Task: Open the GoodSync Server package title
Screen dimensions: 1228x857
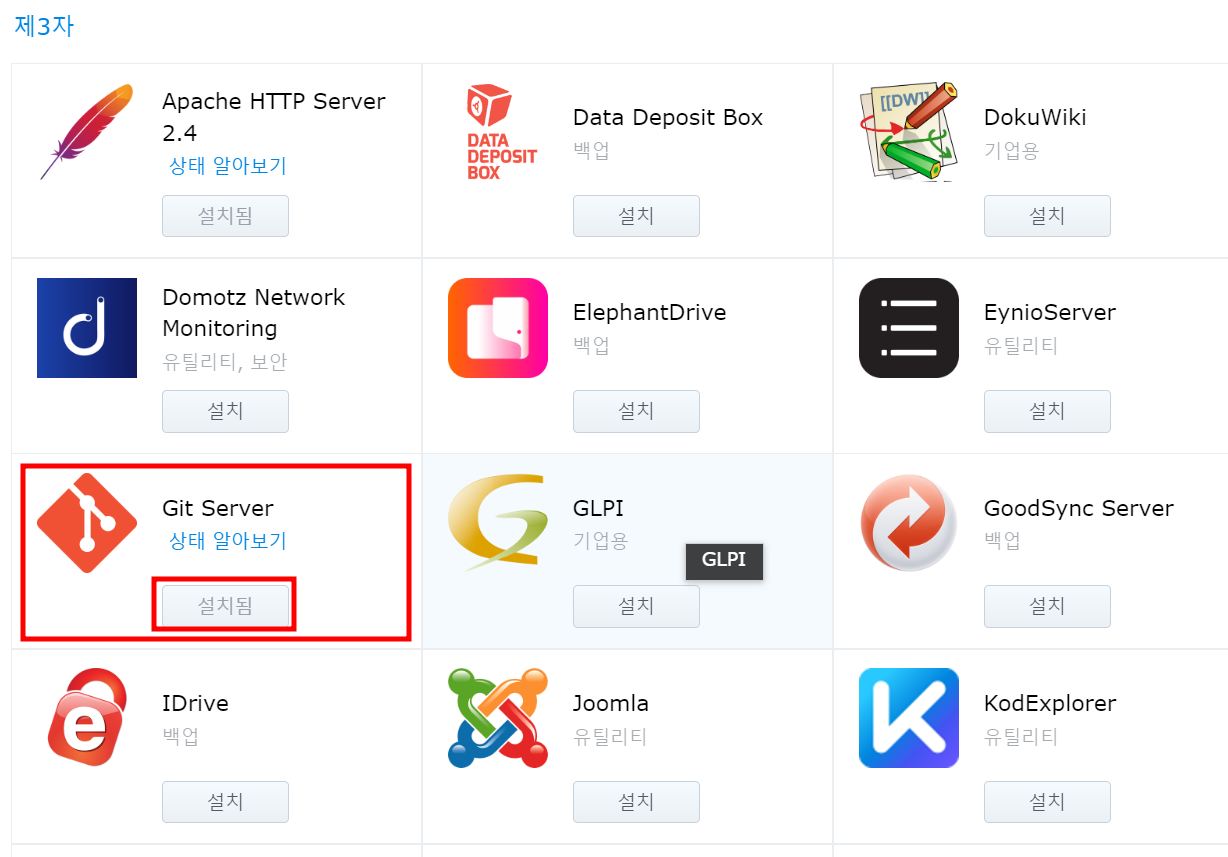Action: (1079, 508)
